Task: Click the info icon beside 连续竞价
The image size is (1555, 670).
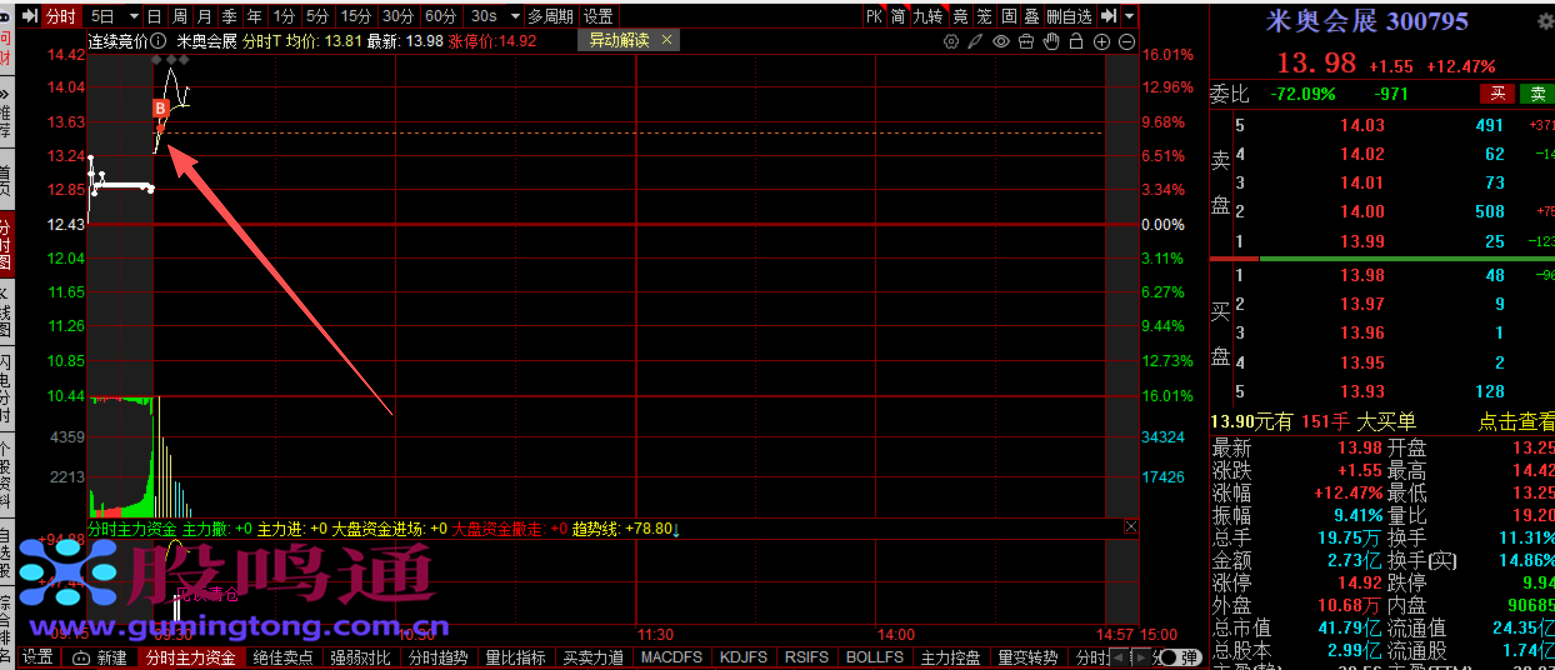Action: click(x=159, y=41)
